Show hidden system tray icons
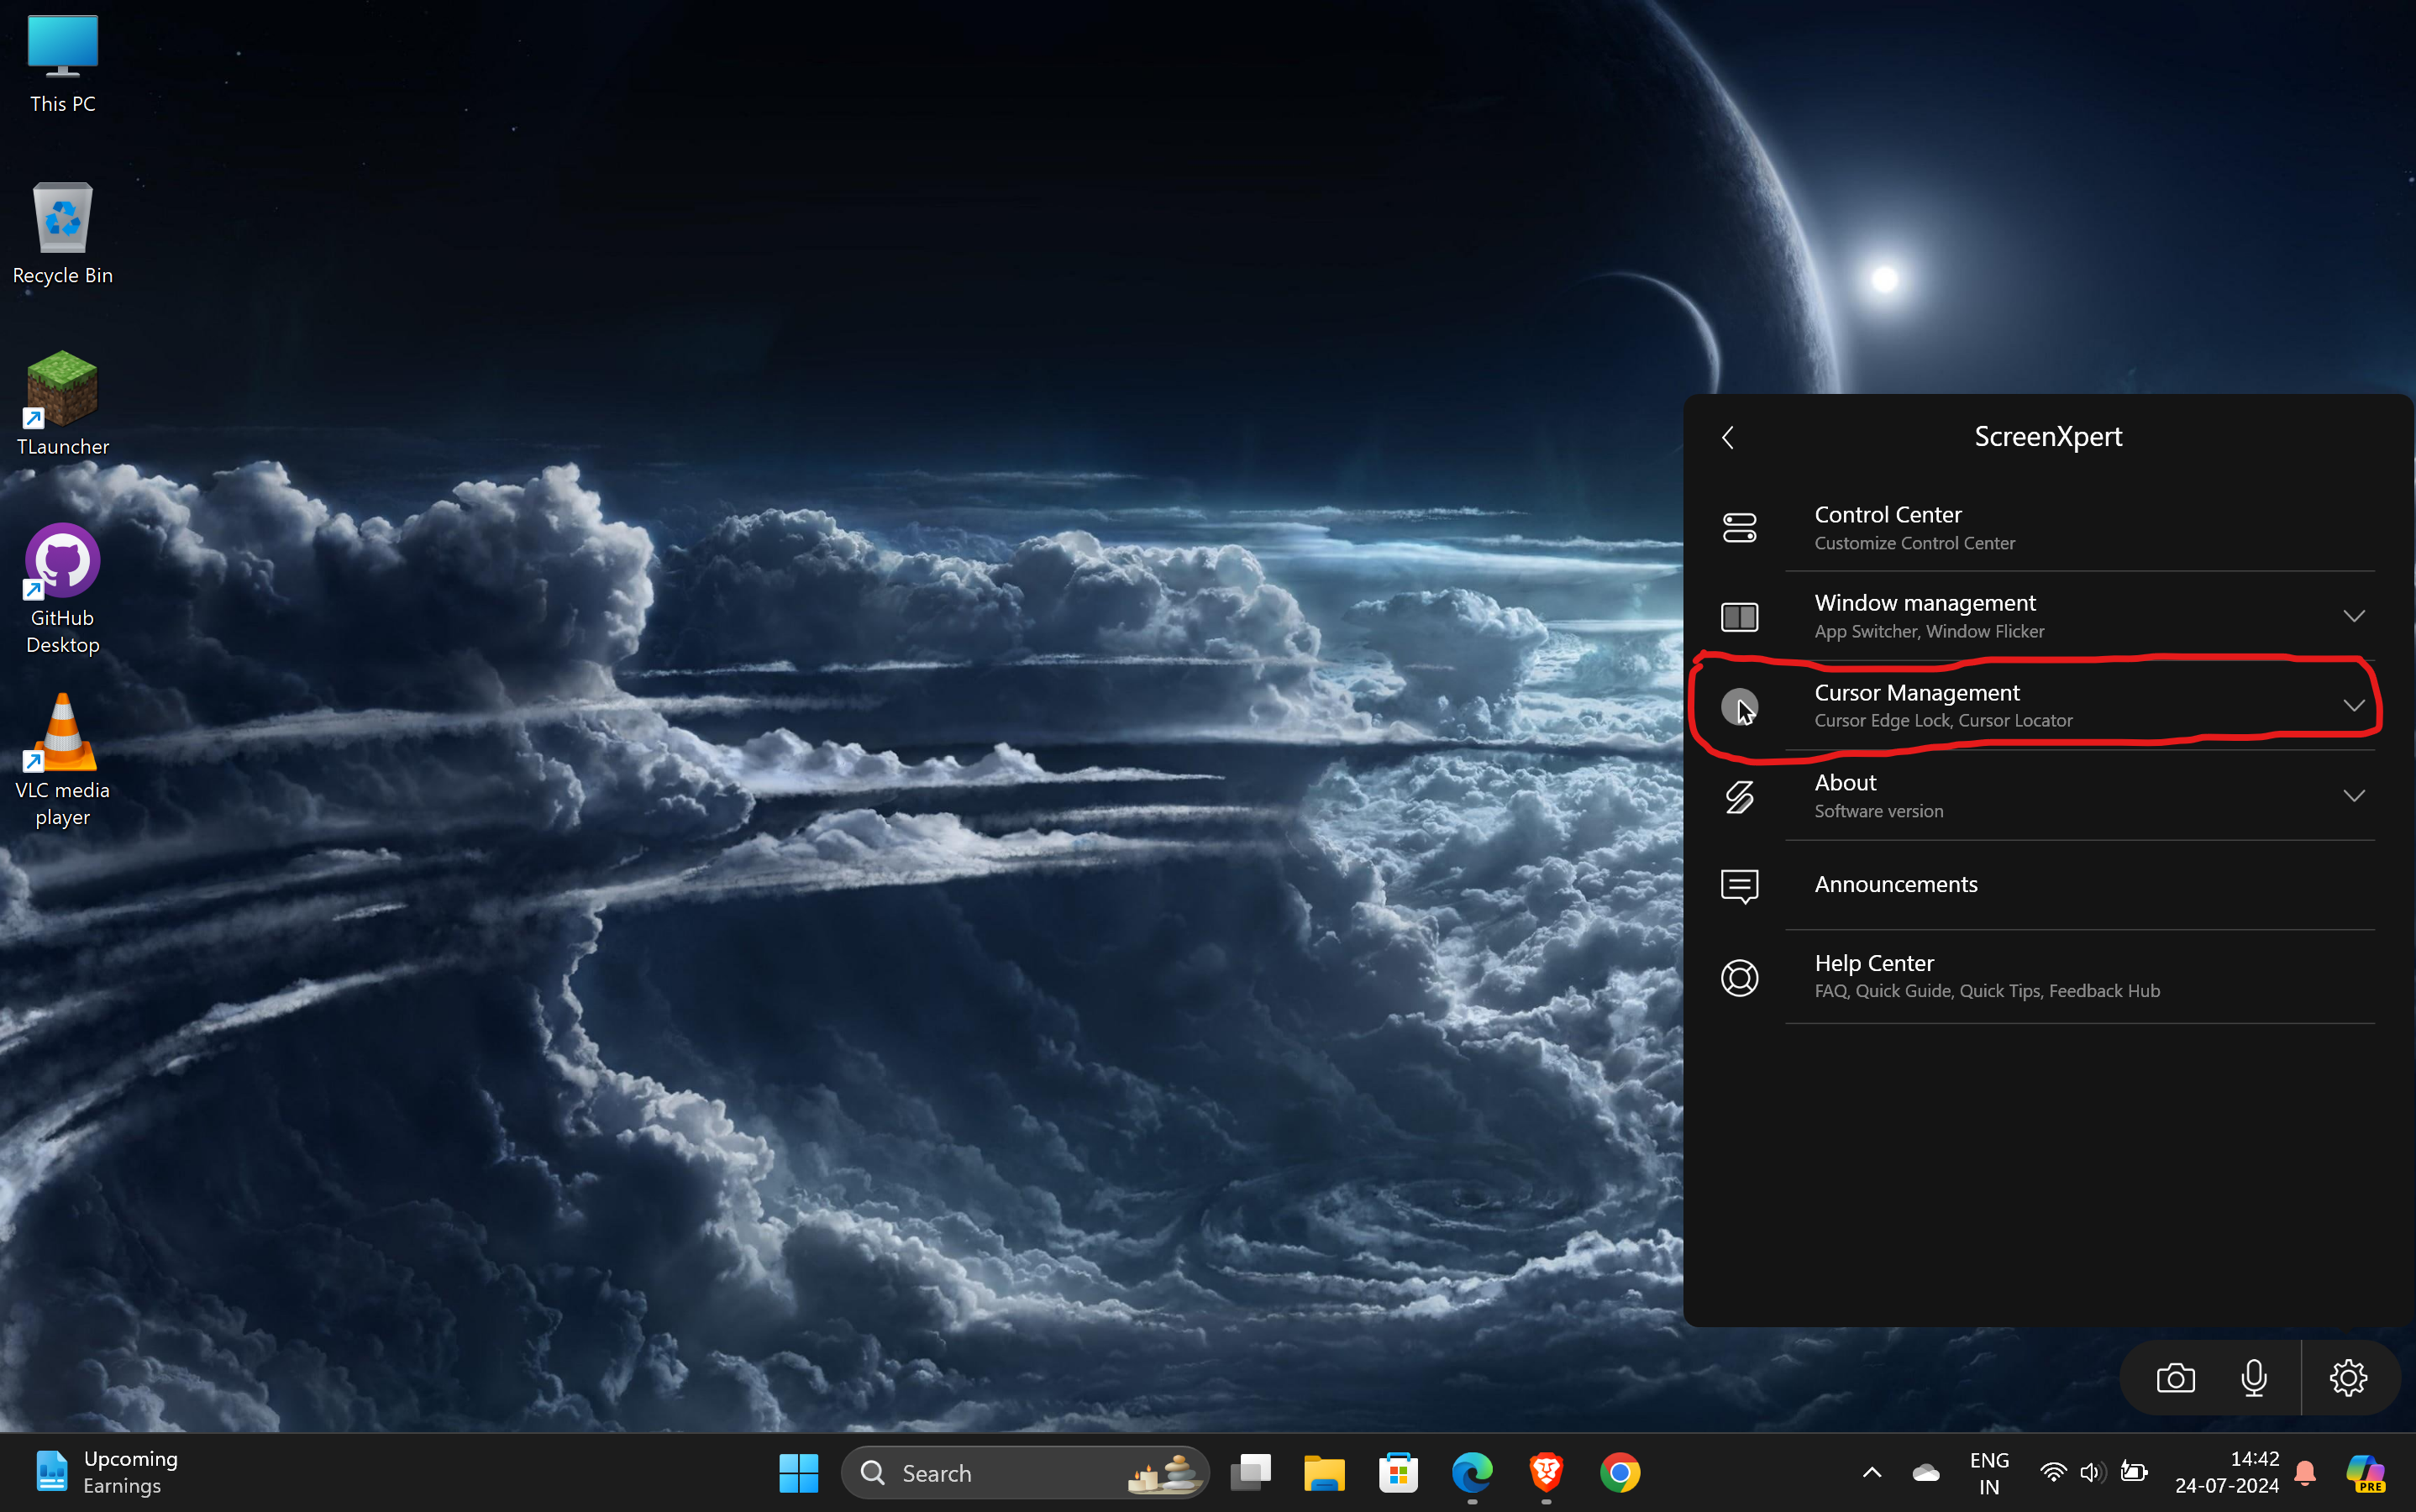The height and width of the screenshot is (1512, 2416). click(x=1872, y=1473)
